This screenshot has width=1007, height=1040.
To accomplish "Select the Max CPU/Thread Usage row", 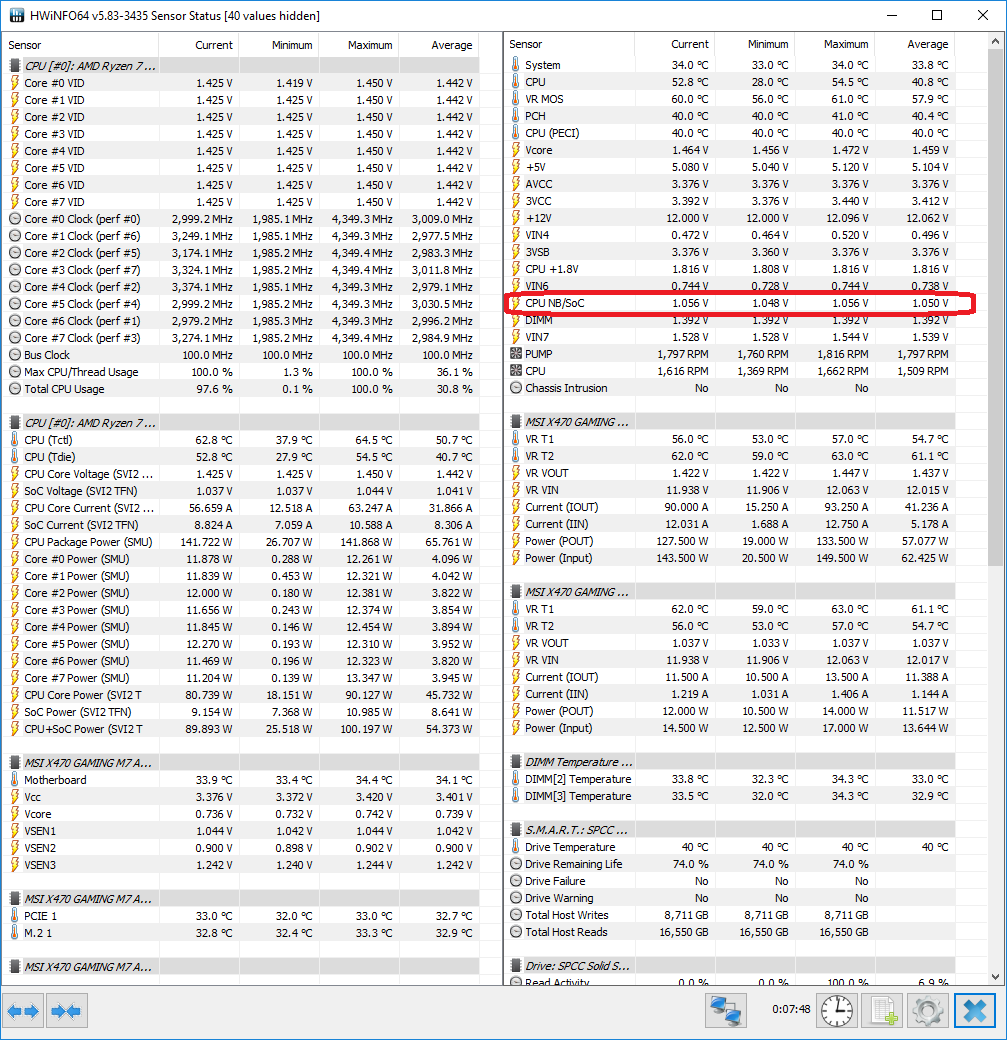I will coord(240,372).
